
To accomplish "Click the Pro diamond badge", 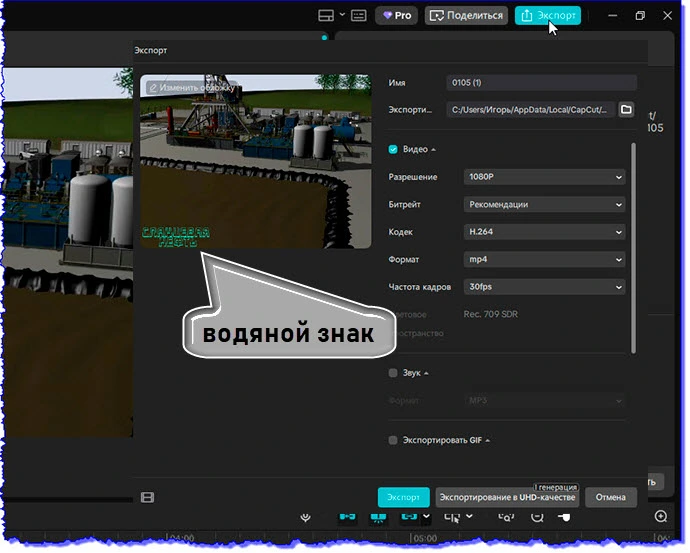I will coord(395,16).
